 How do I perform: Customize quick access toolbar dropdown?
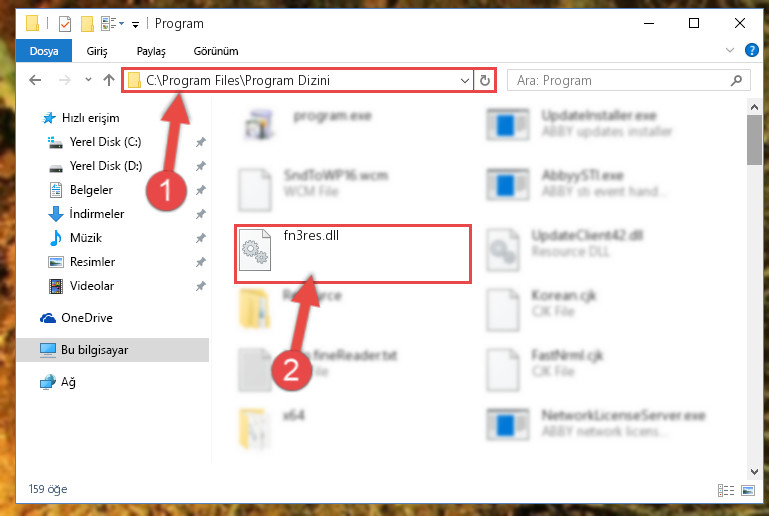135,24
